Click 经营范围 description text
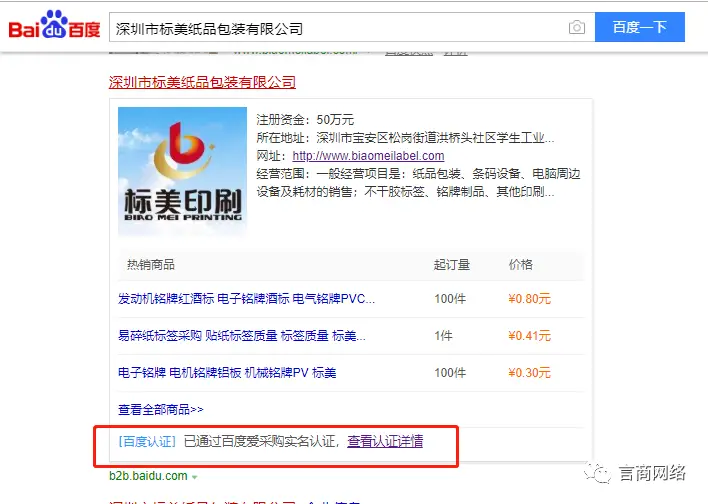 [418, 183]
